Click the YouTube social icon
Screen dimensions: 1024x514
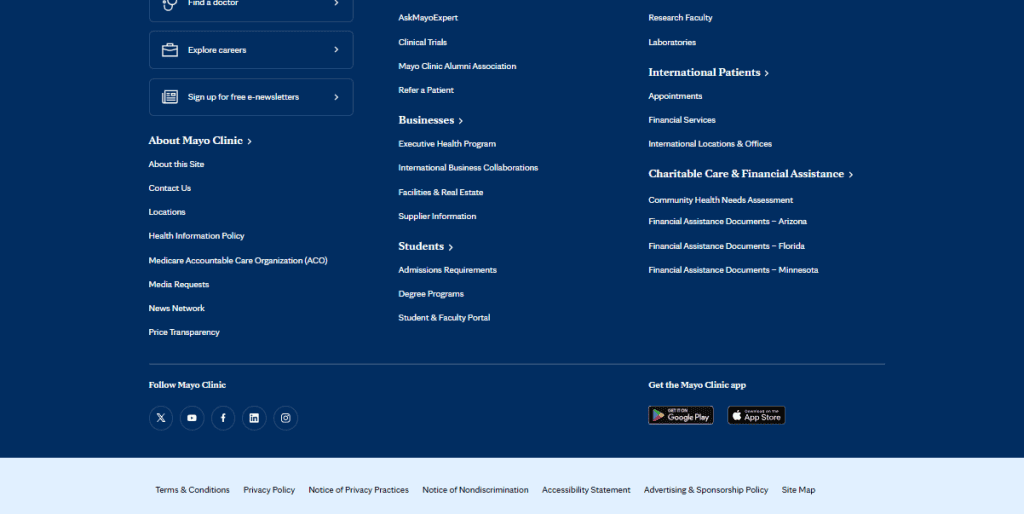(192, 418)
